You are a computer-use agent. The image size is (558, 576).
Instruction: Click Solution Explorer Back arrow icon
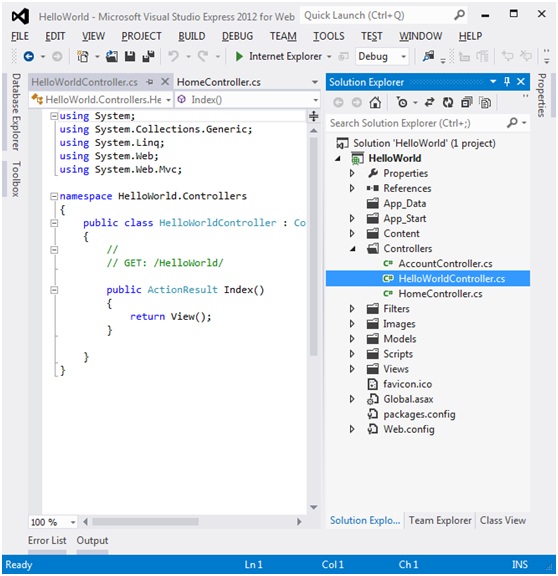pyautogui.click(x=338, y=102)
